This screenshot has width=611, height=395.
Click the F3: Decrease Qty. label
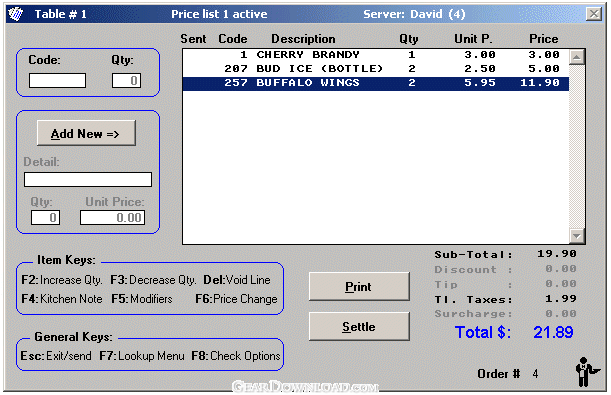pos(153,280)
